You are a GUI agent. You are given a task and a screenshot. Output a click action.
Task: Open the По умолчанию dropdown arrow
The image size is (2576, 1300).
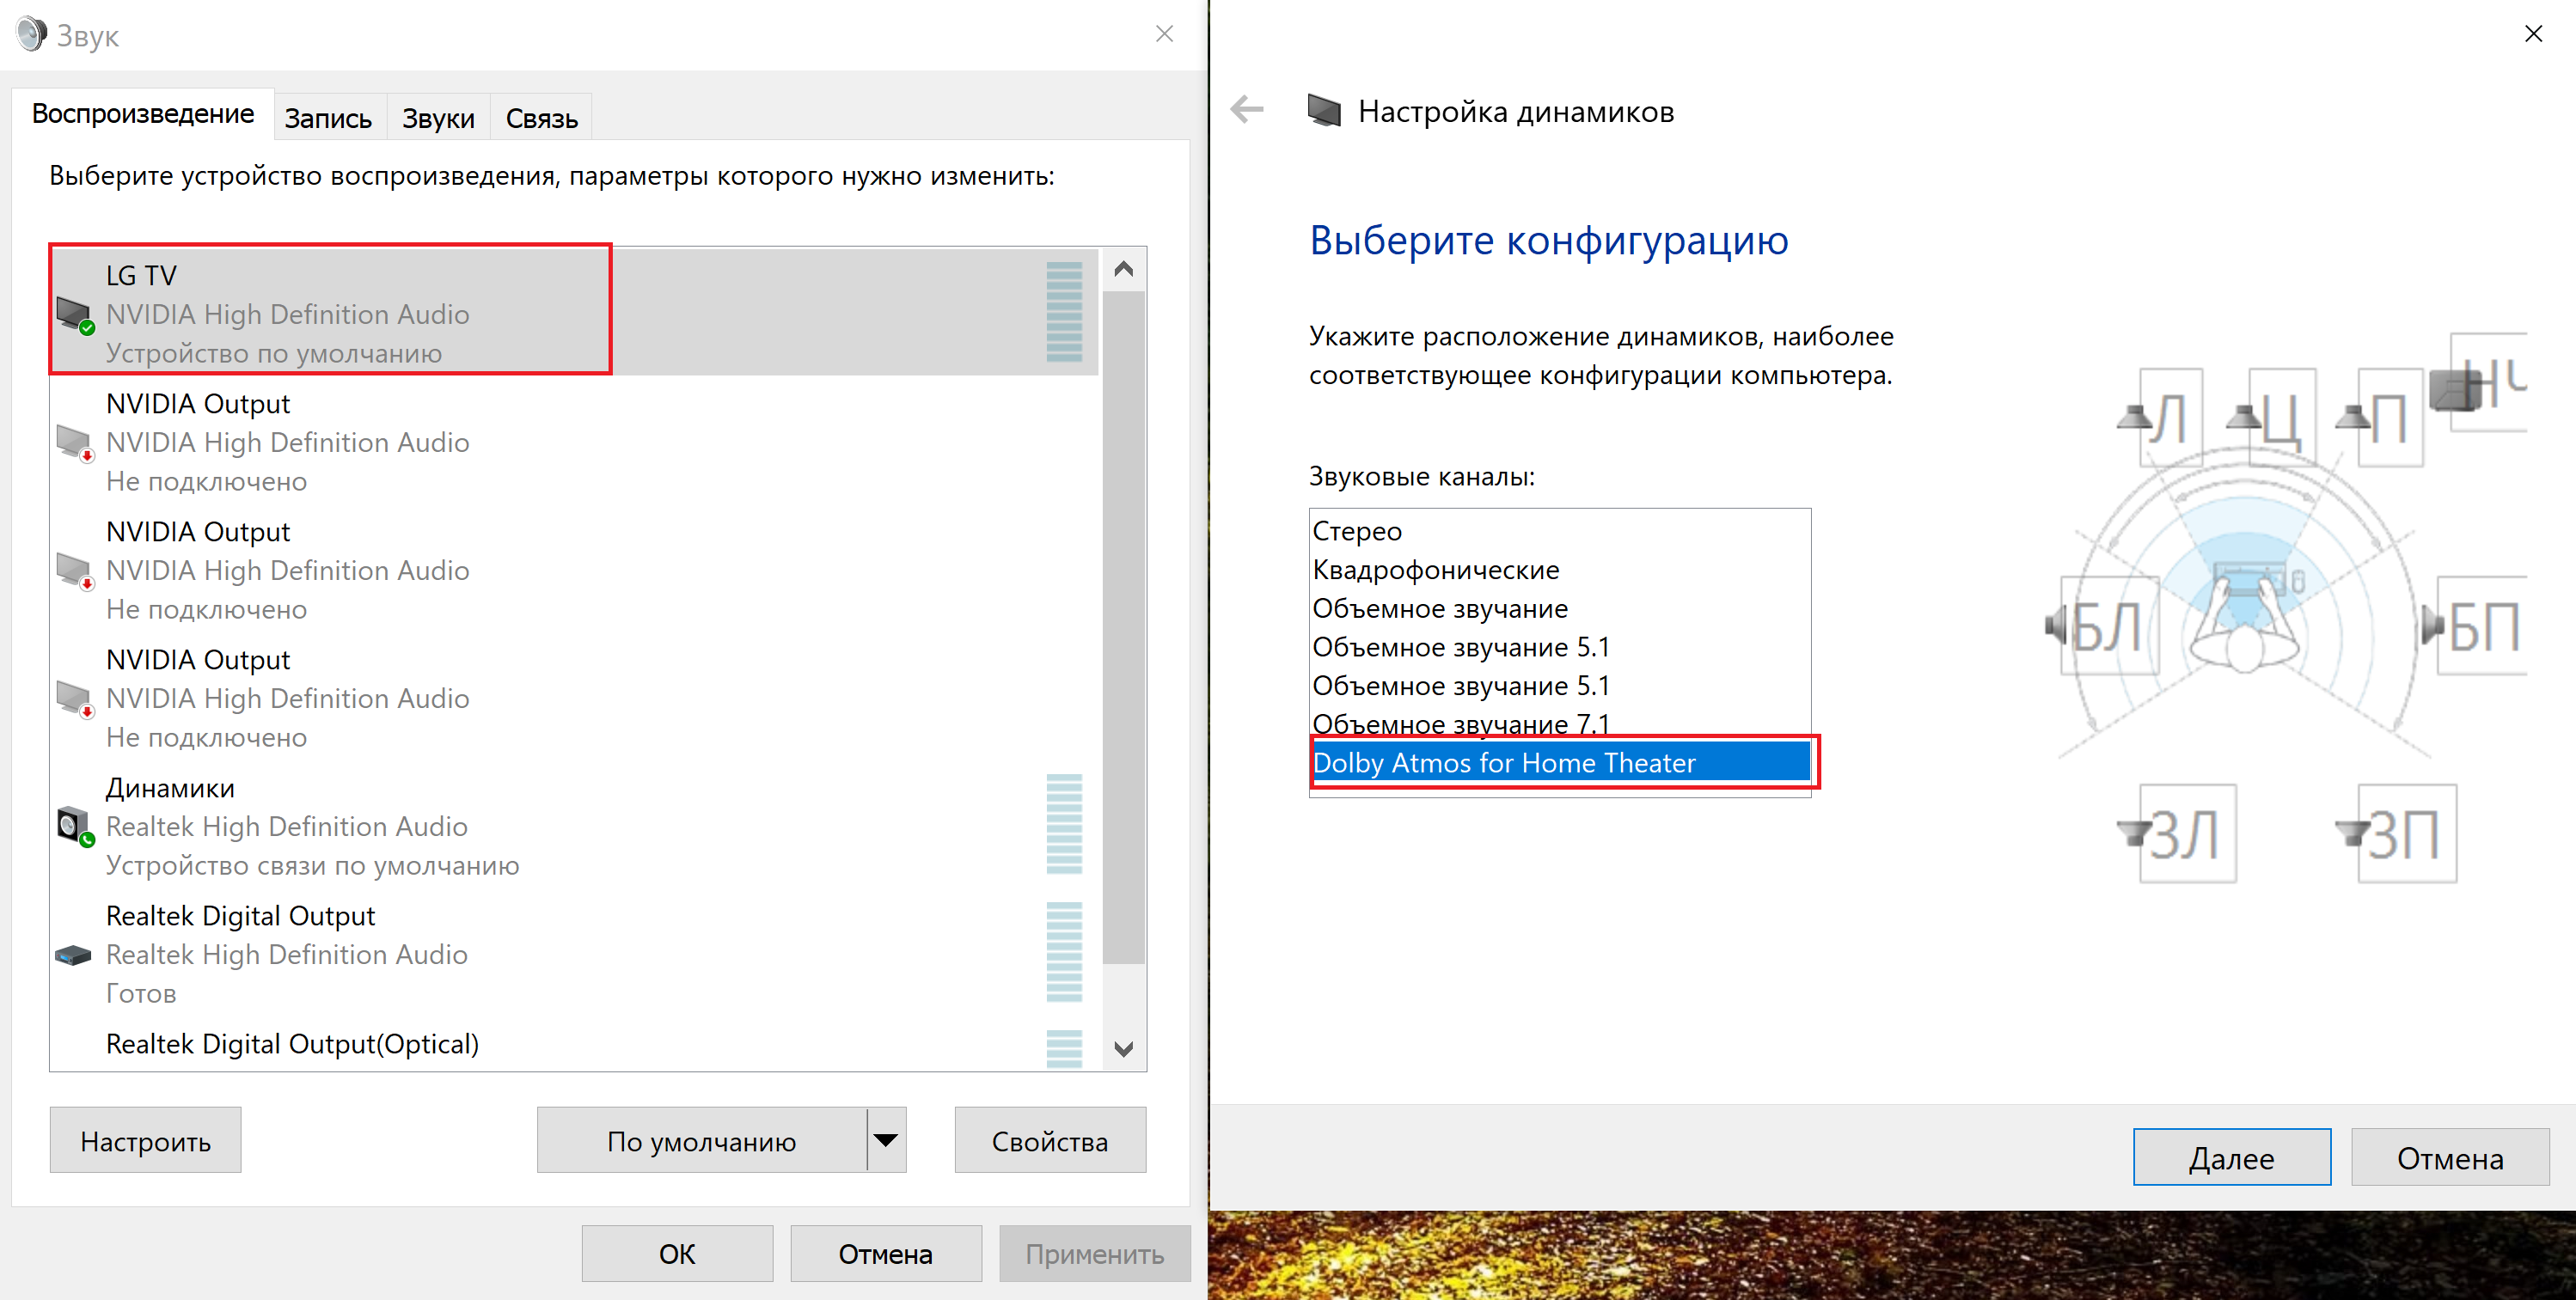[886, 1140]
